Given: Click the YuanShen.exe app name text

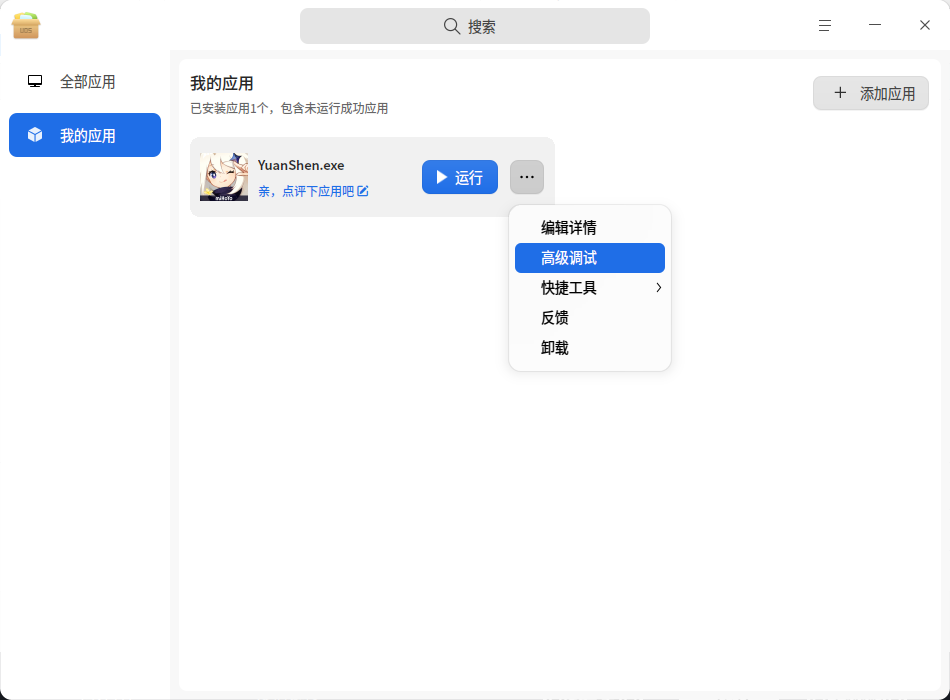Looking at the screenshot, I should (x=301, y=165).
